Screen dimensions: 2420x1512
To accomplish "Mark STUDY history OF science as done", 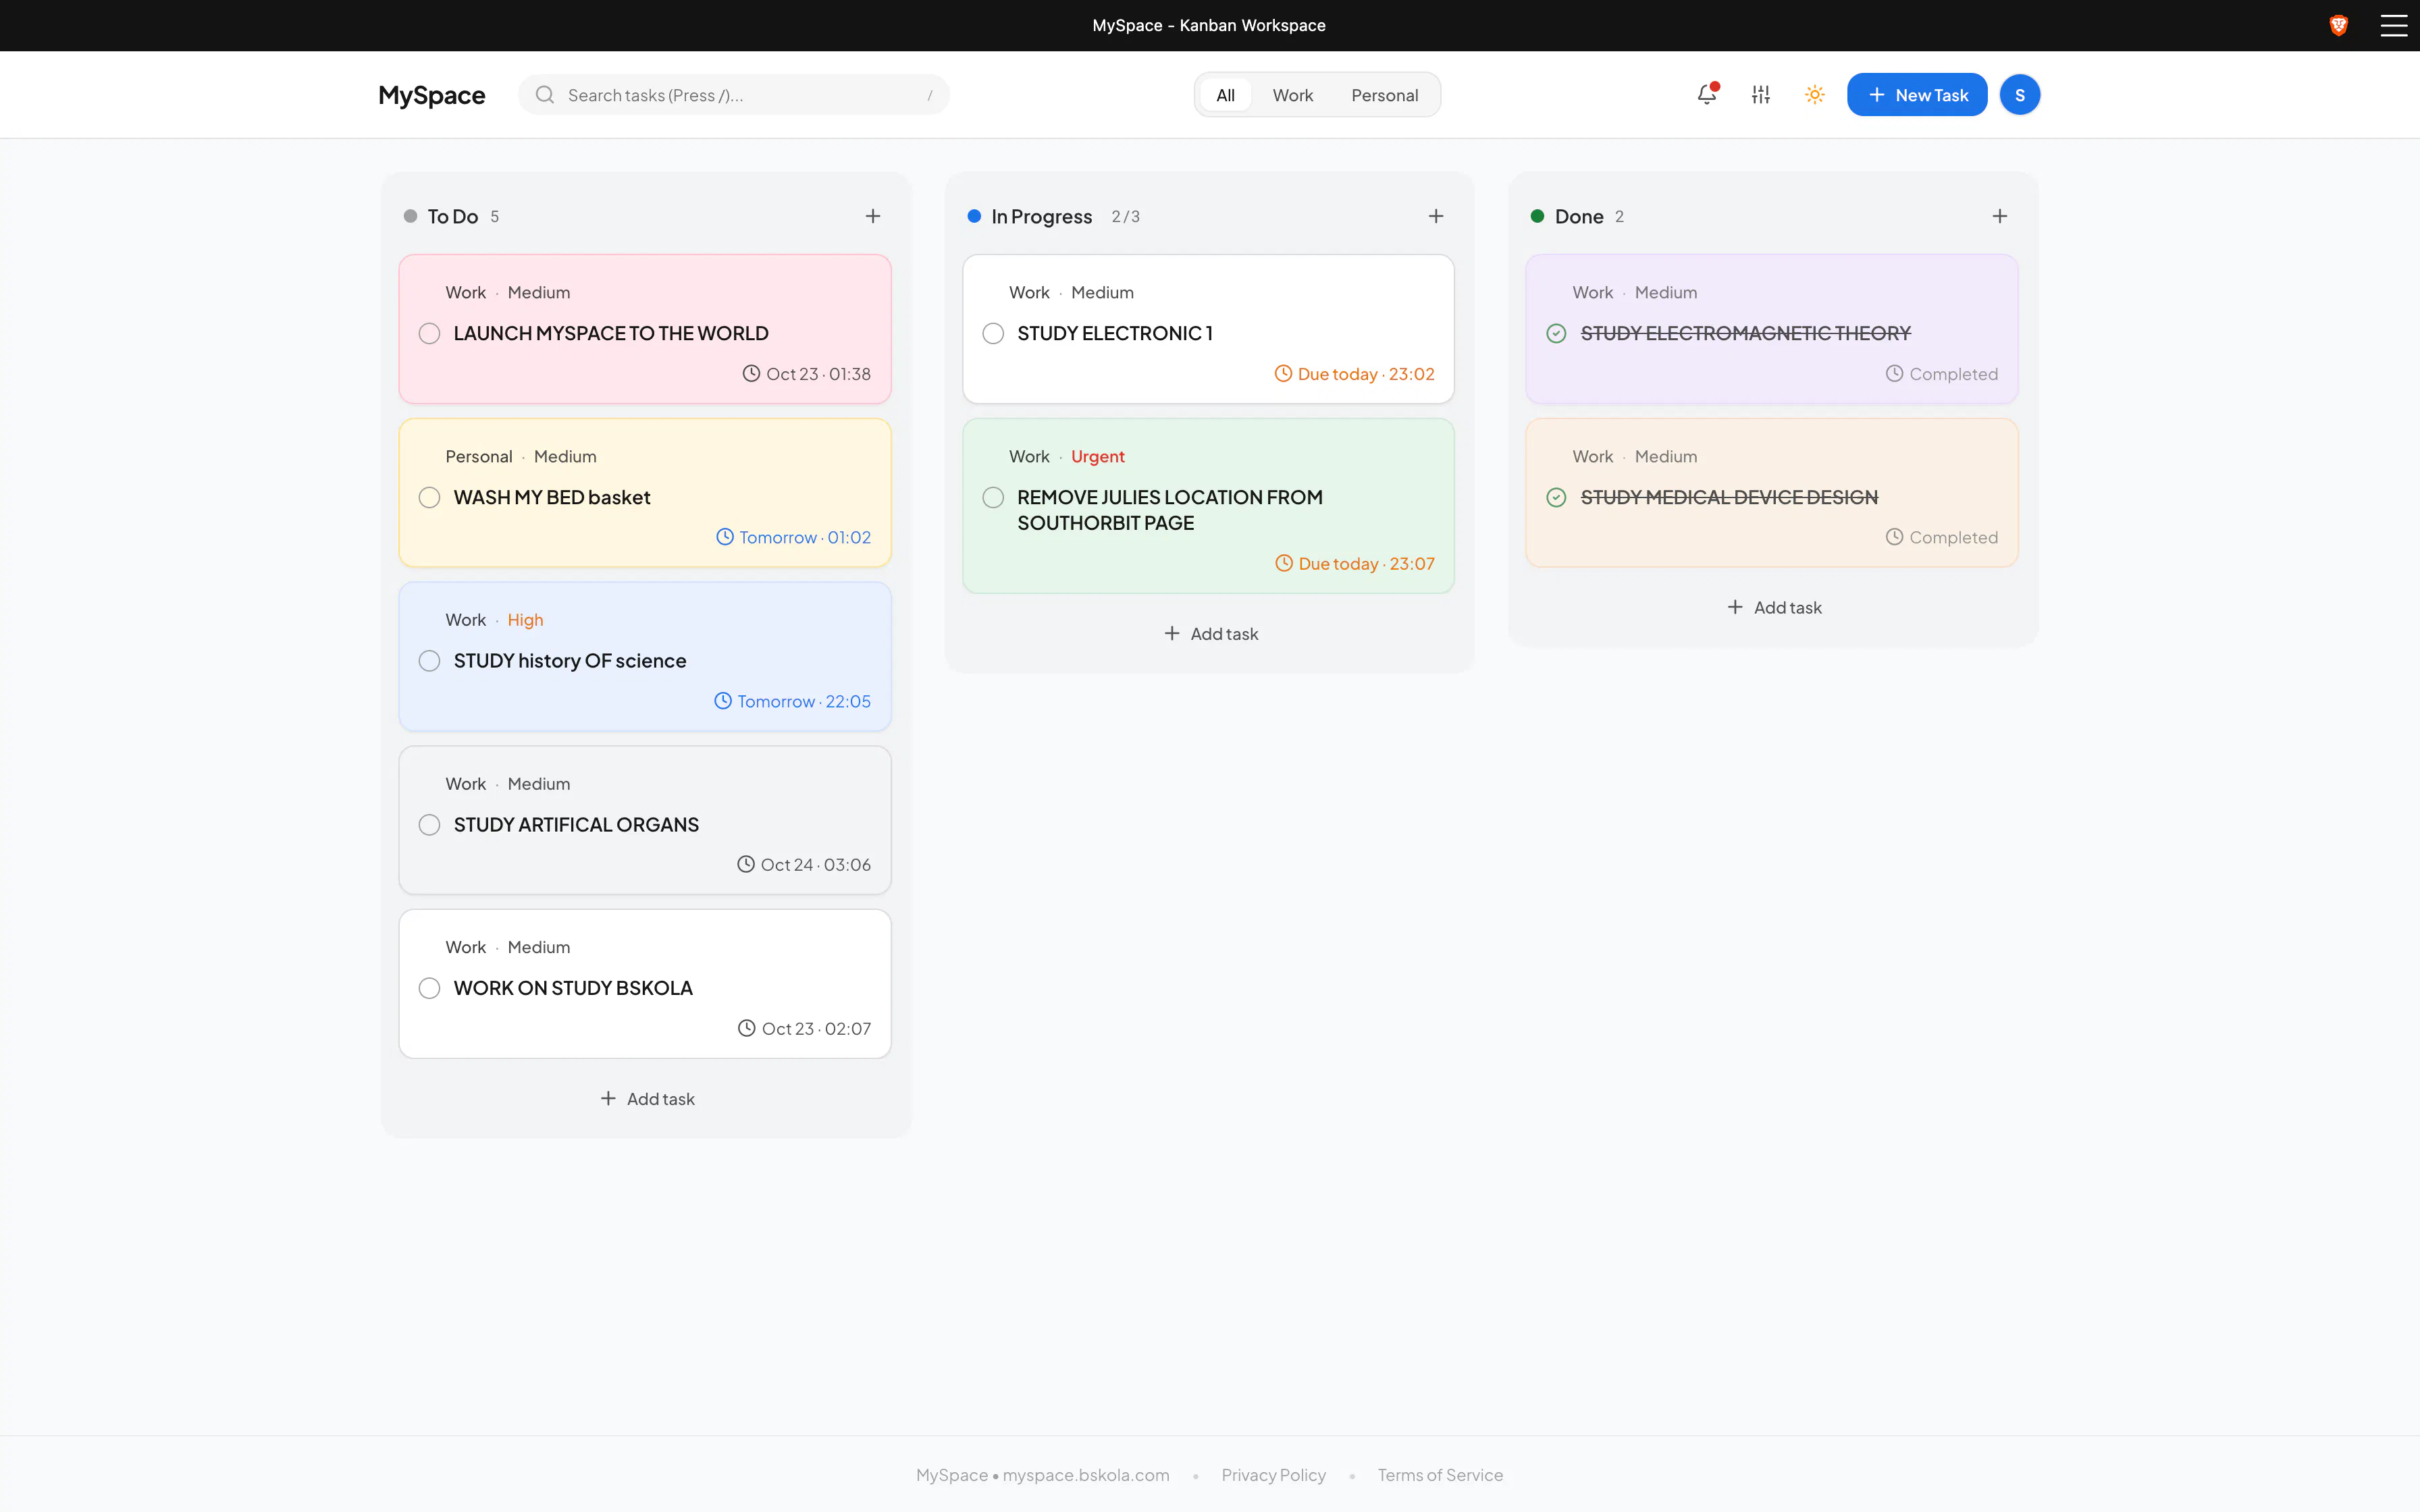I will click(429, 661).
